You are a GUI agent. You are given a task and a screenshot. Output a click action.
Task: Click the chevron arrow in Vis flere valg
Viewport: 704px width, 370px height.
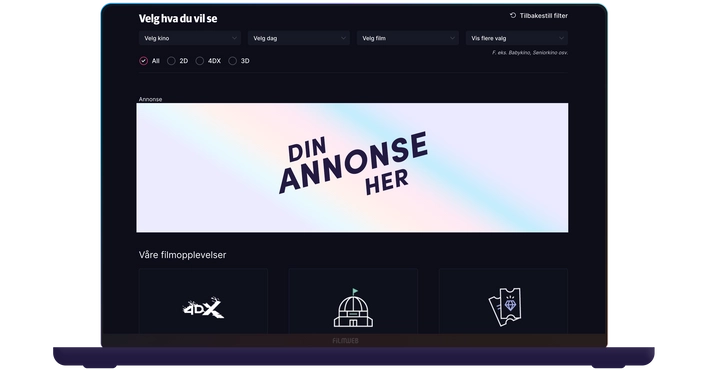(561, 38)
